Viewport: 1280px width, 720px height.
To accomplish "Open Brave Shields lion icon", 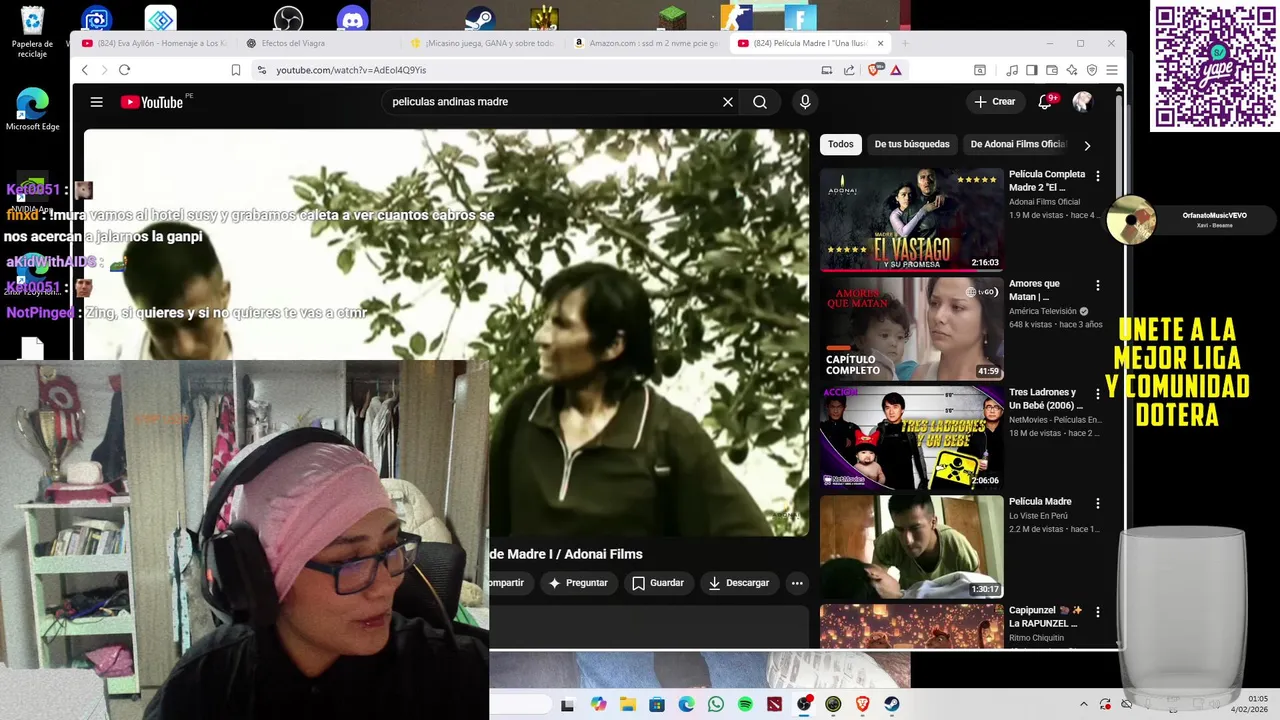I will pos(874,70).
